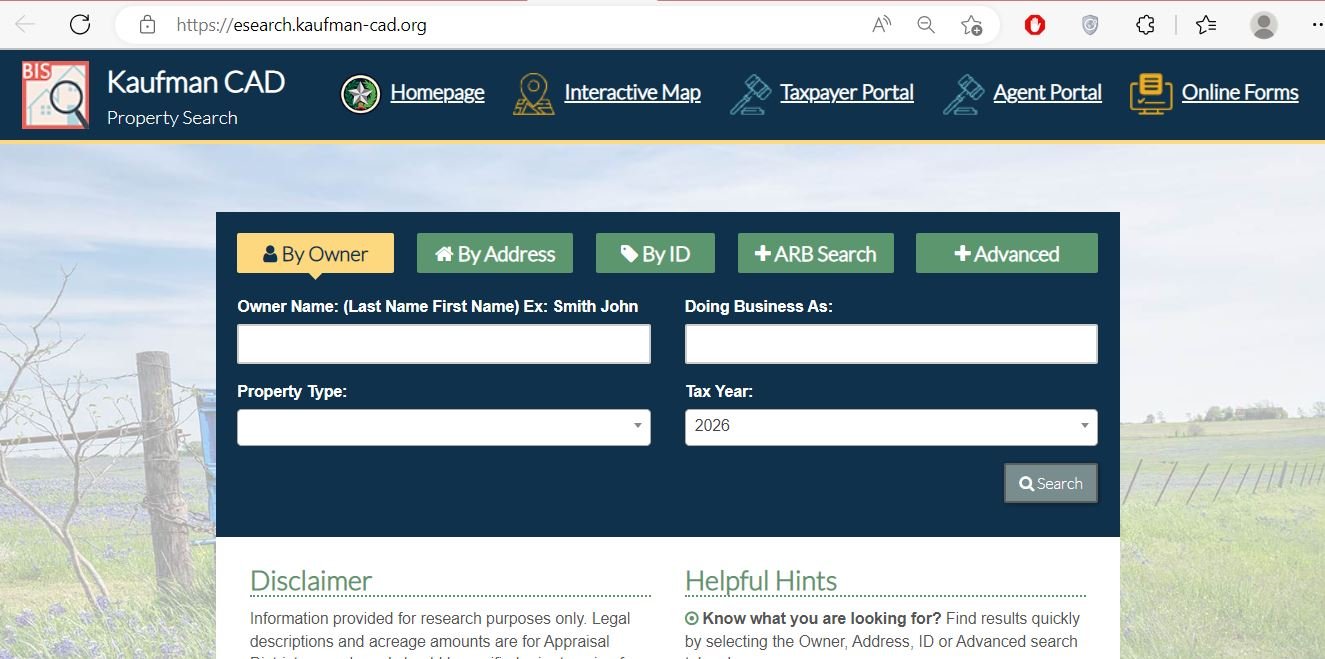Click the Search button
The width and height of the screenshot is (1325, 659).
(1051, 483)
